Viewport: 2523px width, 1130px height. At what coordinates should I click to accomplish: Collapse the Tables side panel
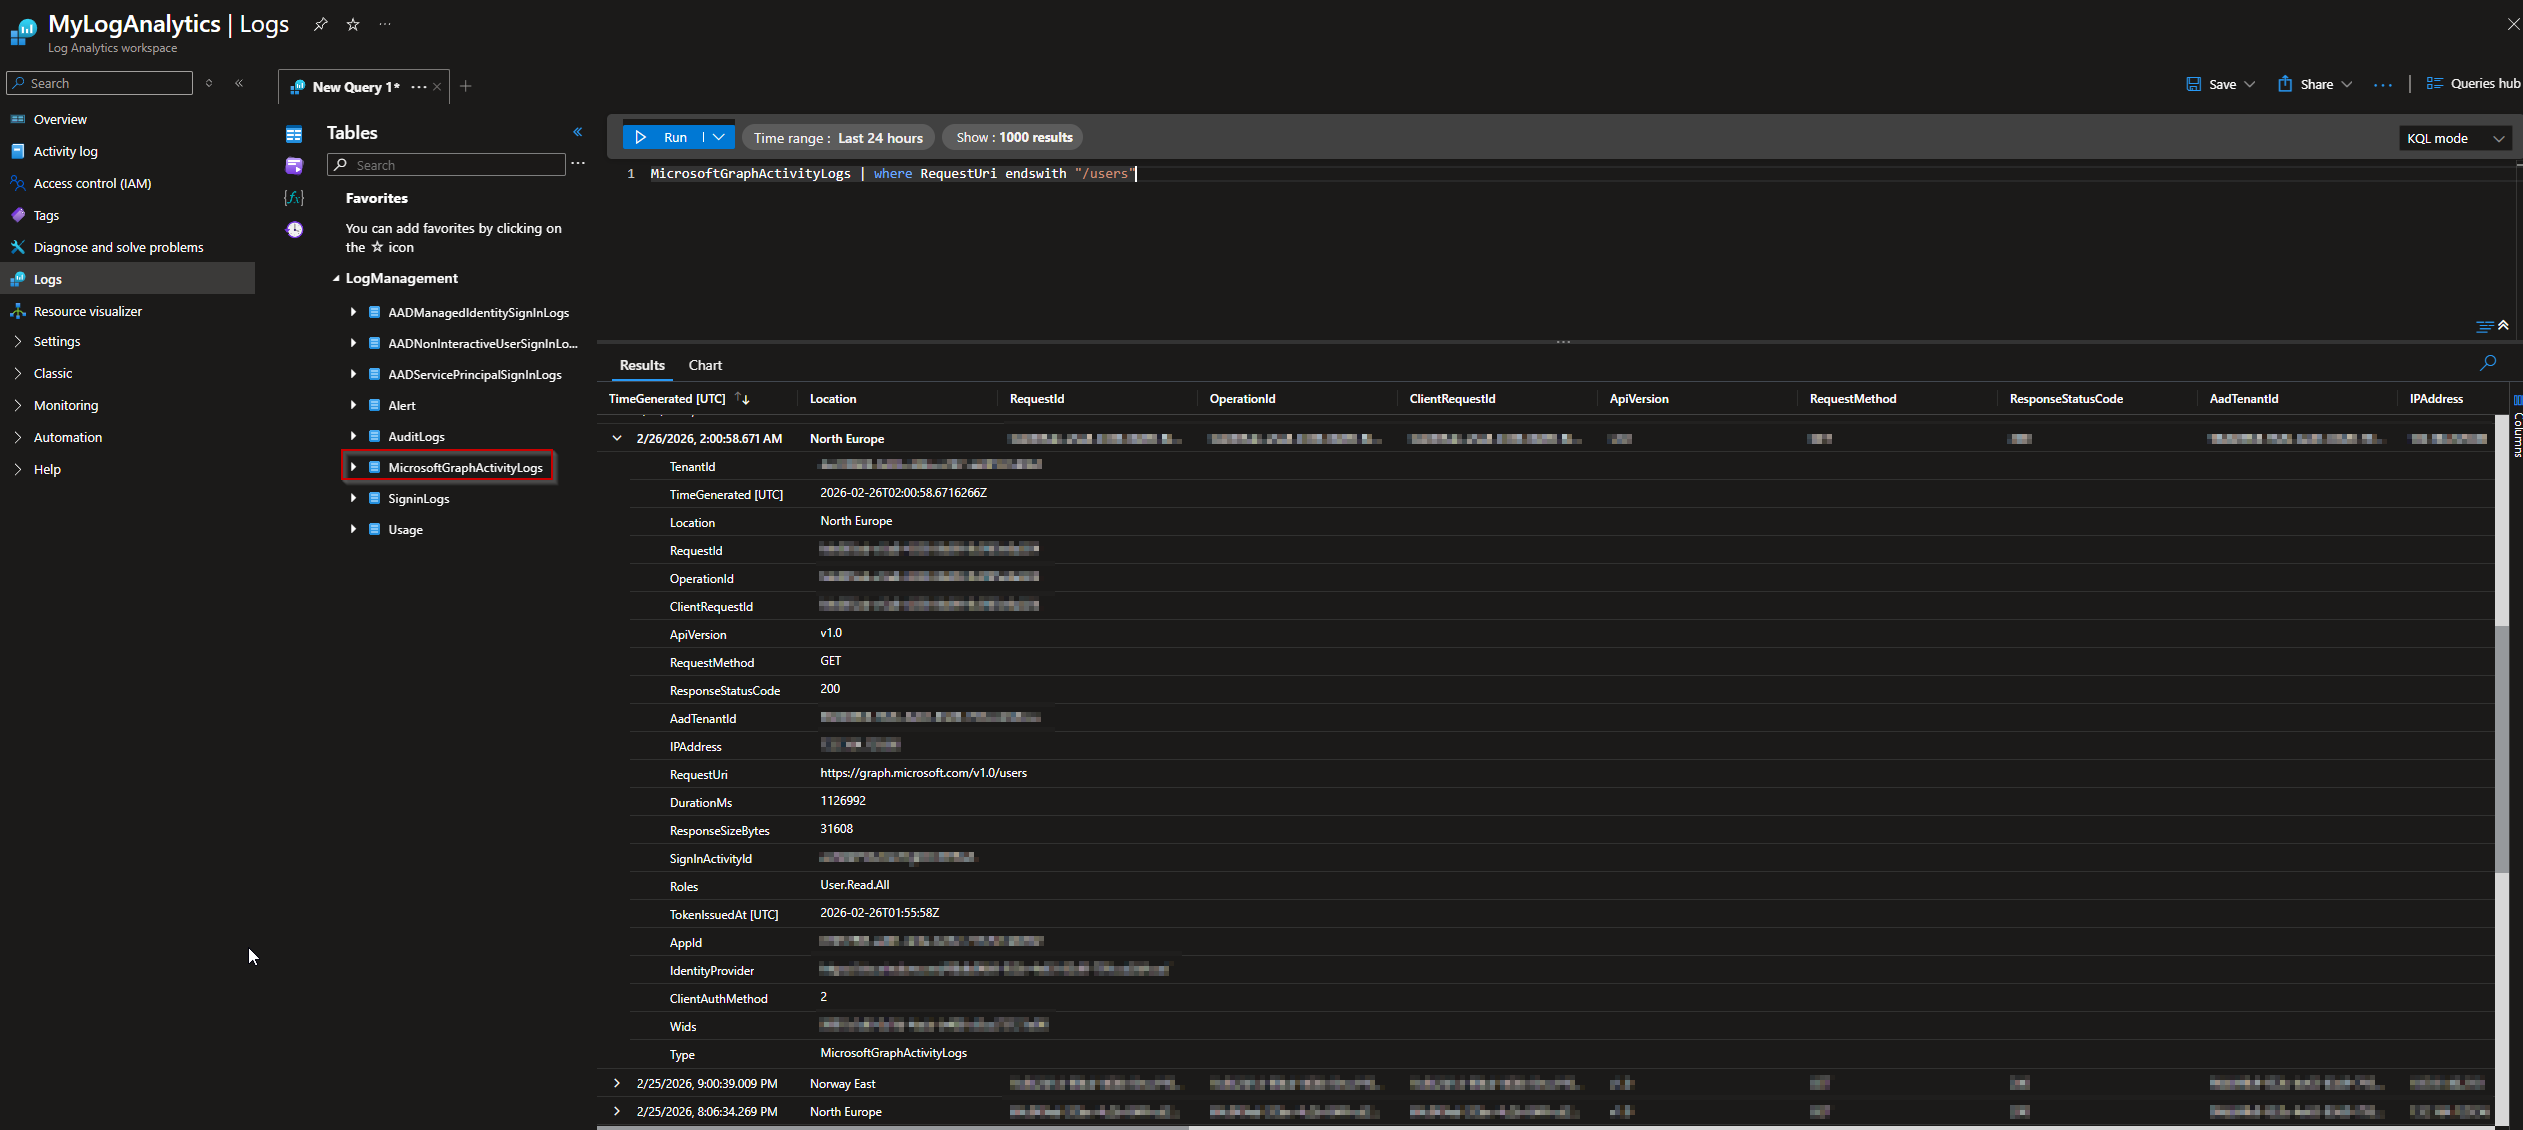point(577,131)
